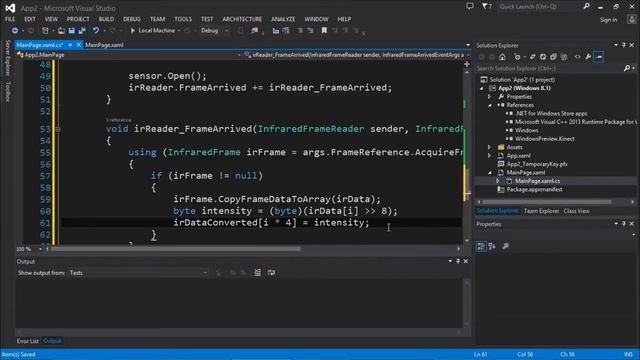The image size is (640, 360).
Task: Click Property Pages wrench icon in Properties panel
Action: 505,246
